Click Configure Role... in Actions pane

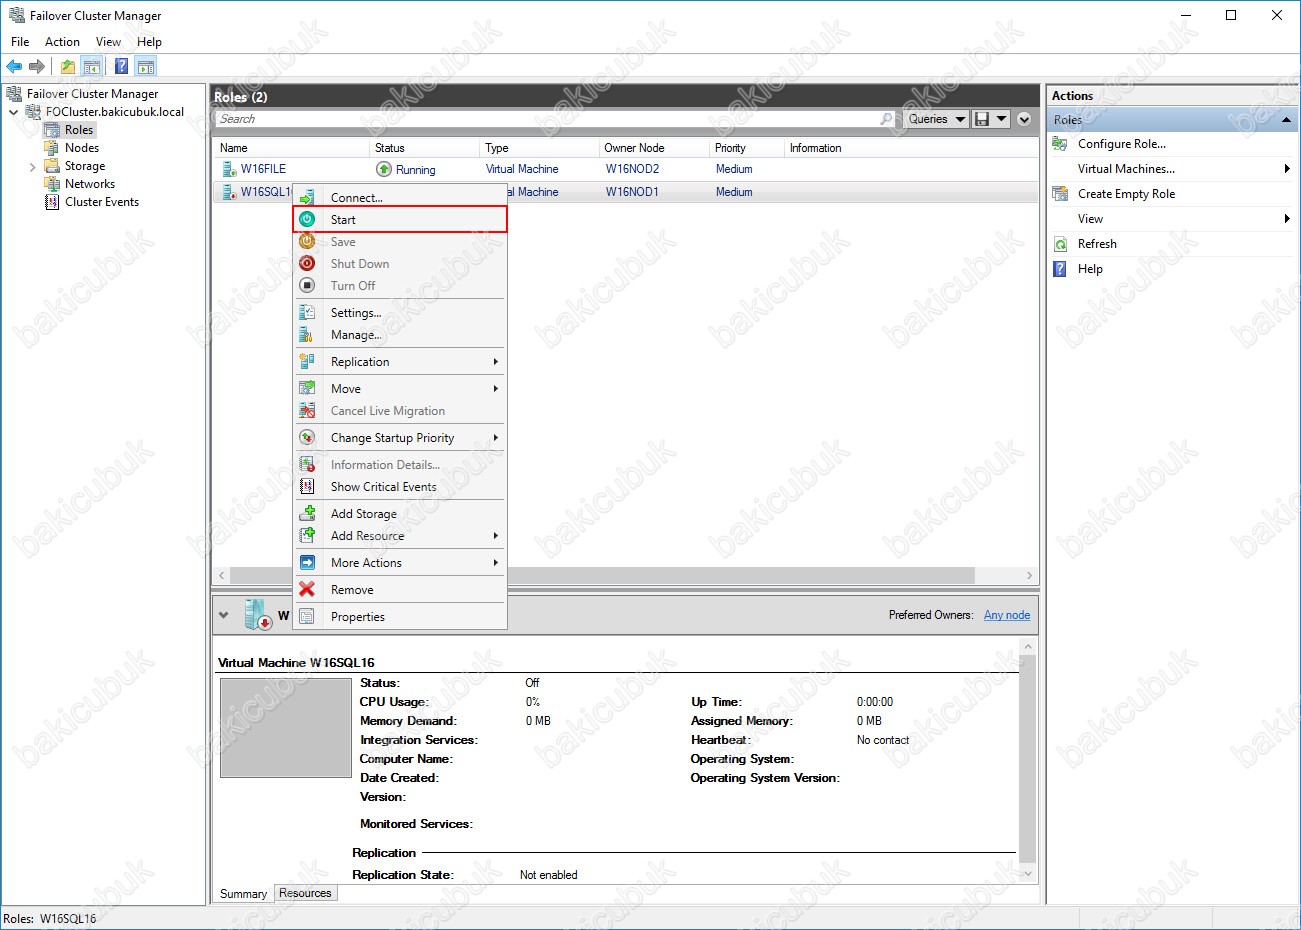[1122, 144]
